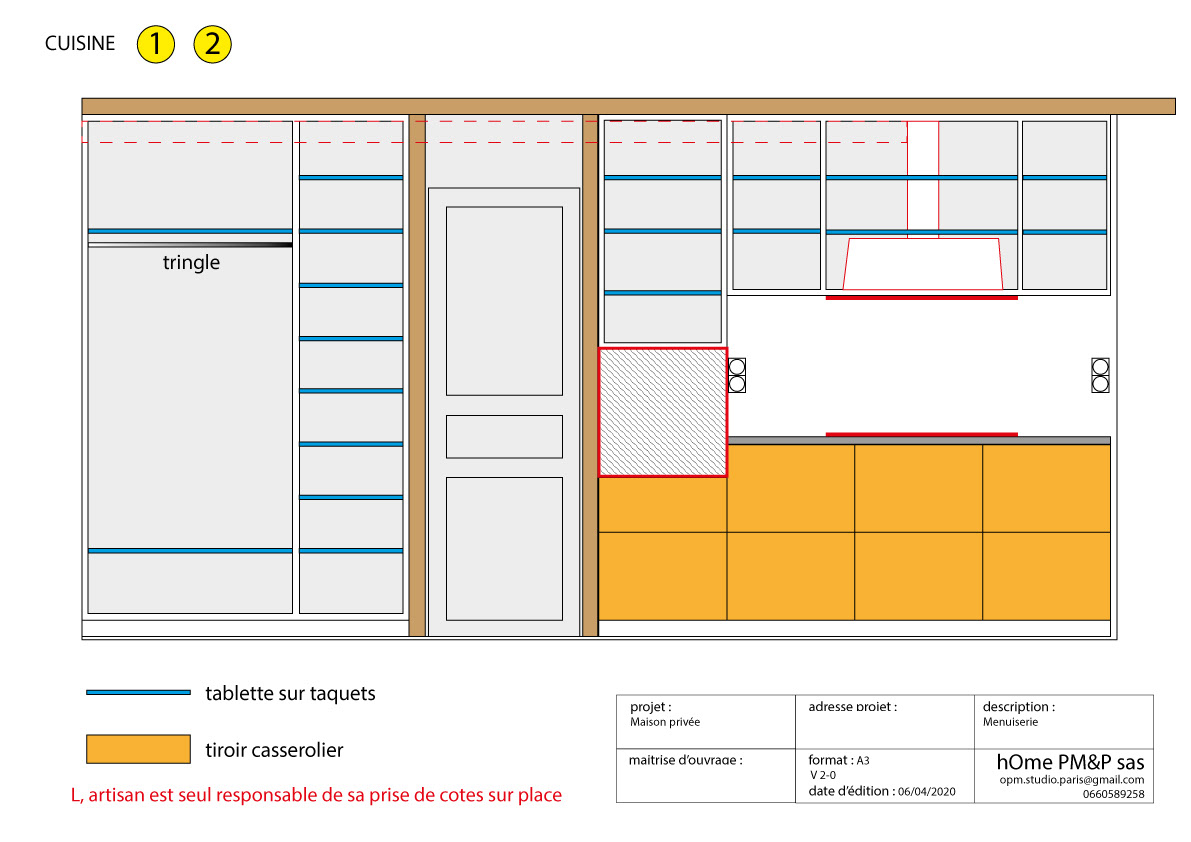
Task: Click 'V 2-0' version text
Action: click(x=823, y=775)
